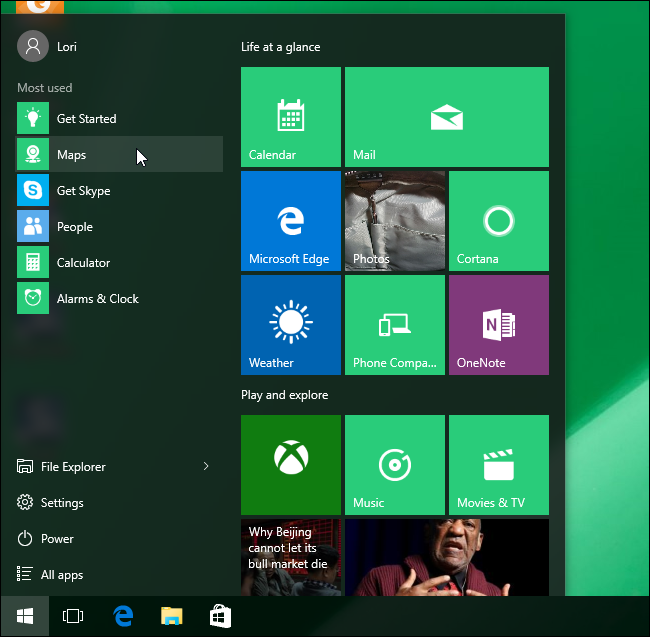650x637 pixels.
Task: Open the news tile showing a man in a red cardigan
Action: (447, 557)
